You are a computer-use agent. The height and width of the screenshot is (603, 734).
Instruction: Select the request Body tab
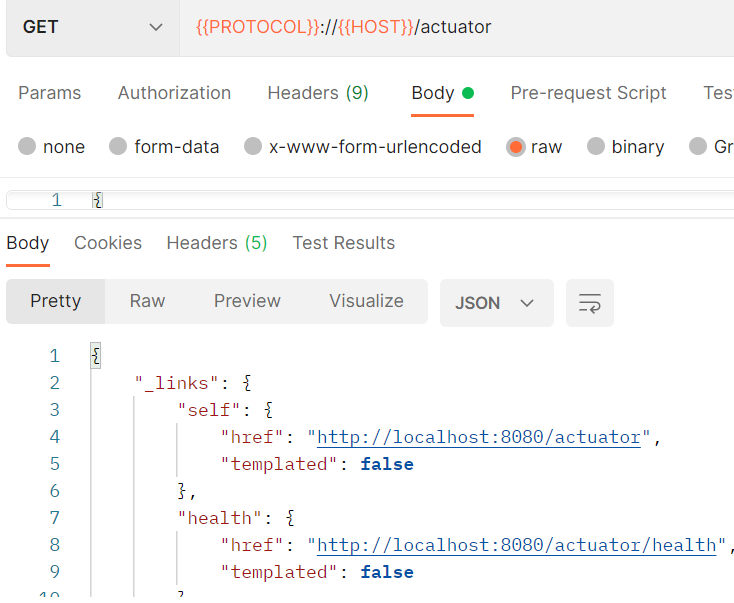442,93
